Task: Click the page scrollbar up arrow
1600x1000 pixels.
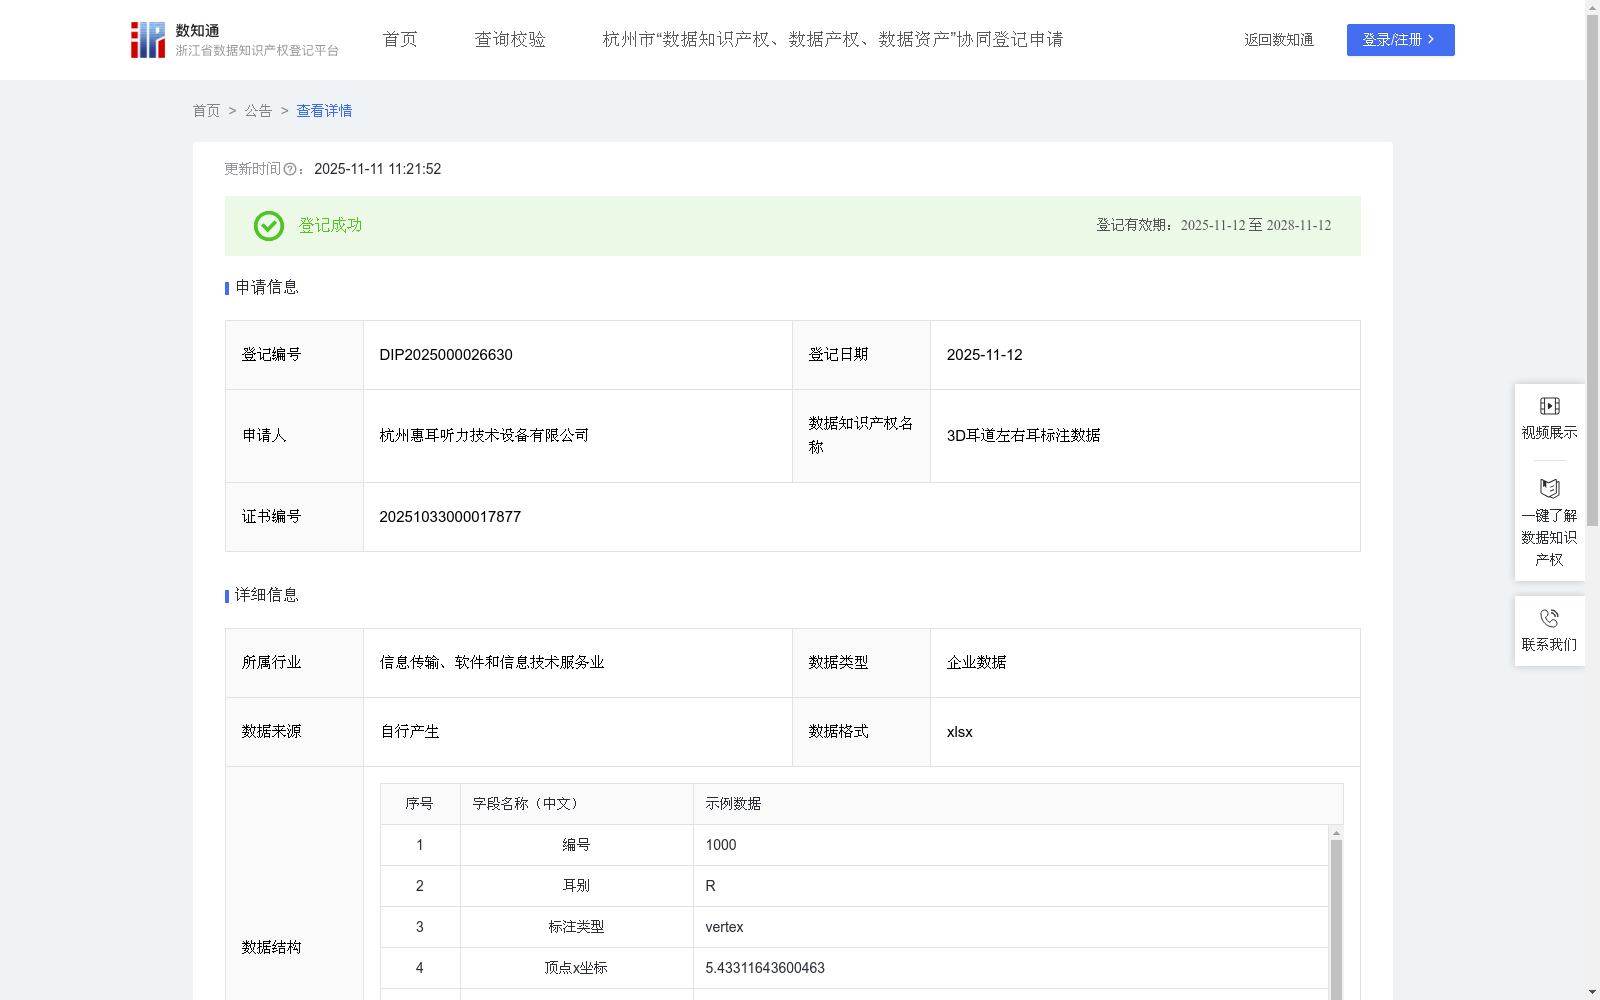Action: (1592, 8)
